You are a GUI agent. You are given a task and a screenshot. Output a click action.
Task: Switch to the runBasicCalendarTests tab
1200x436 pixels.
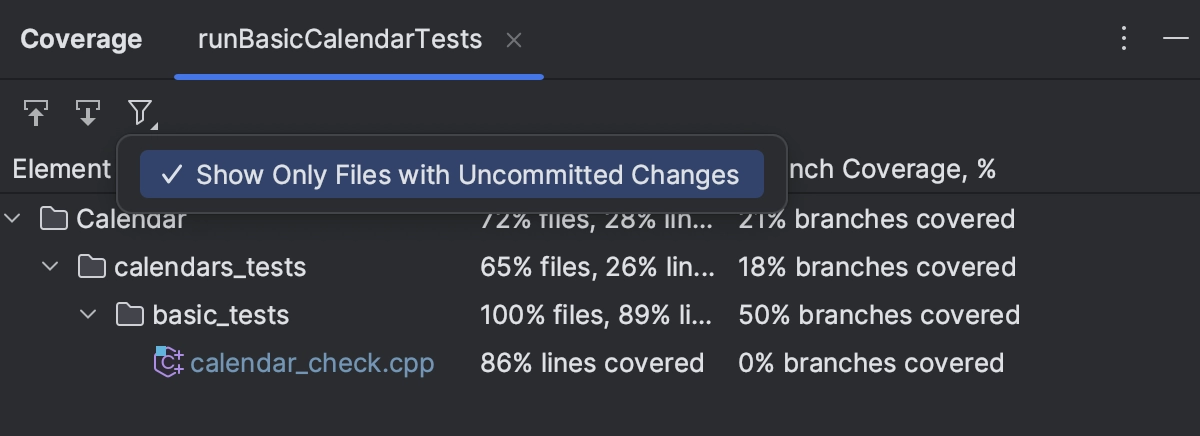click(x=340, y=40)
